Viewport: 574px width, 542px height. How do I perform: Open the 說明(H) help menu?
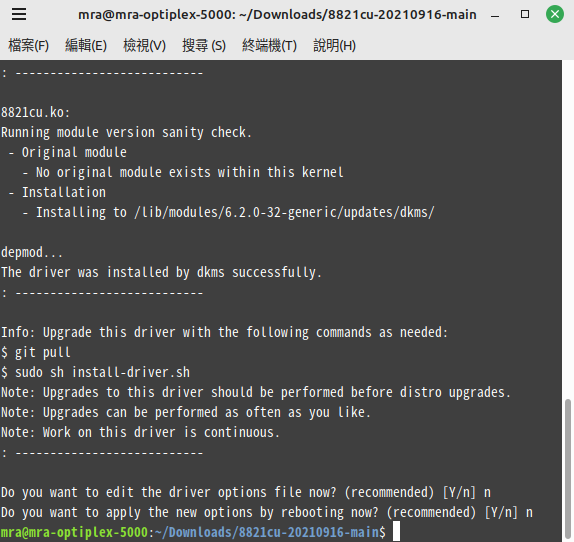[335, 46]
